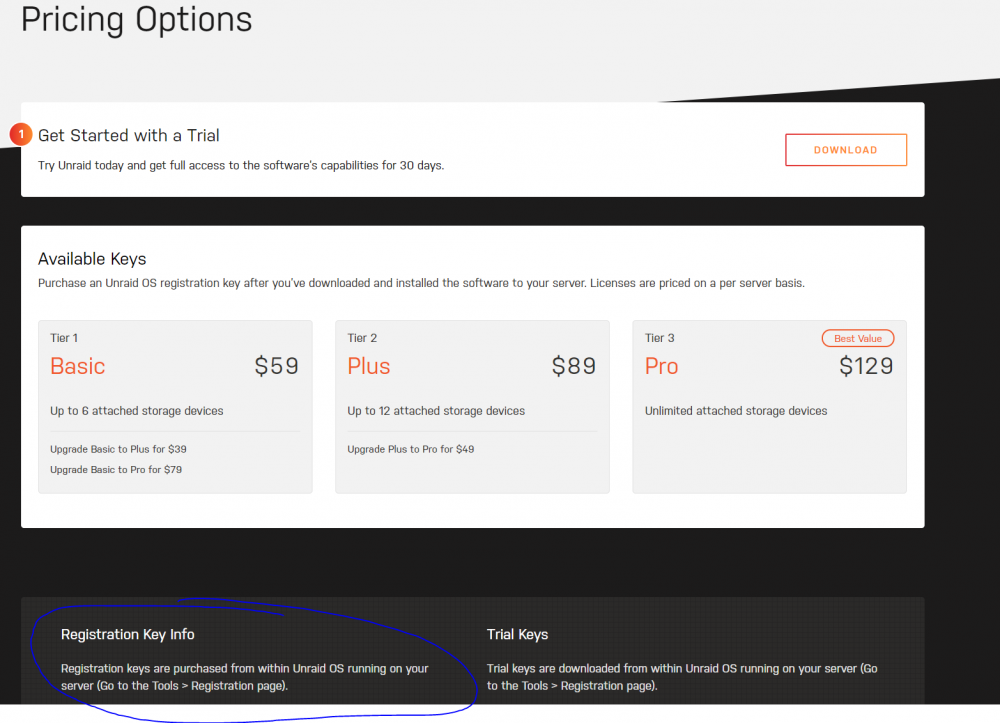Select the Best Value badge on Pro

(858, 339)
